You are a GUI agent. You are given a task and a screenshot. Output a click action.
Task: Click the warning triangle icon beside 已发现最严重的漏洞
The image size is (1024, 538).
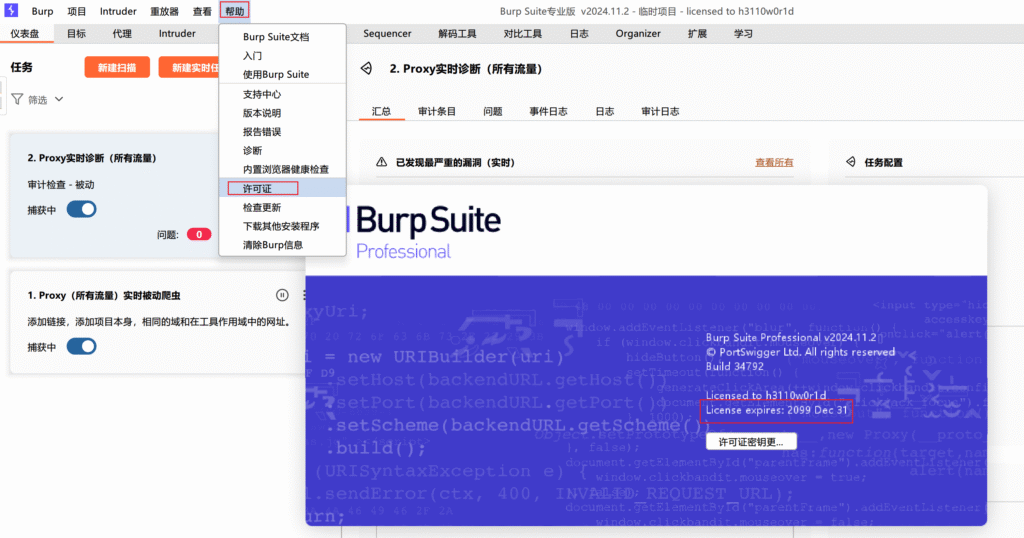pos(381,162)
